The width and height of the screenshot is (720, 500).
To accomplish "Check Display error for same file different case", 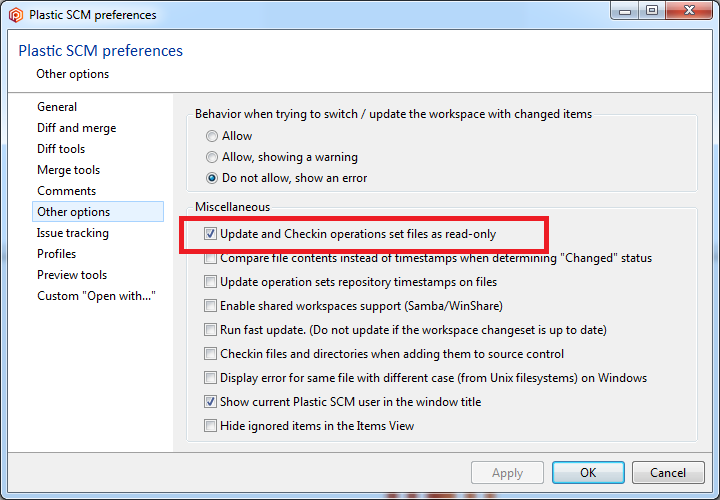I will click(210, 377).
